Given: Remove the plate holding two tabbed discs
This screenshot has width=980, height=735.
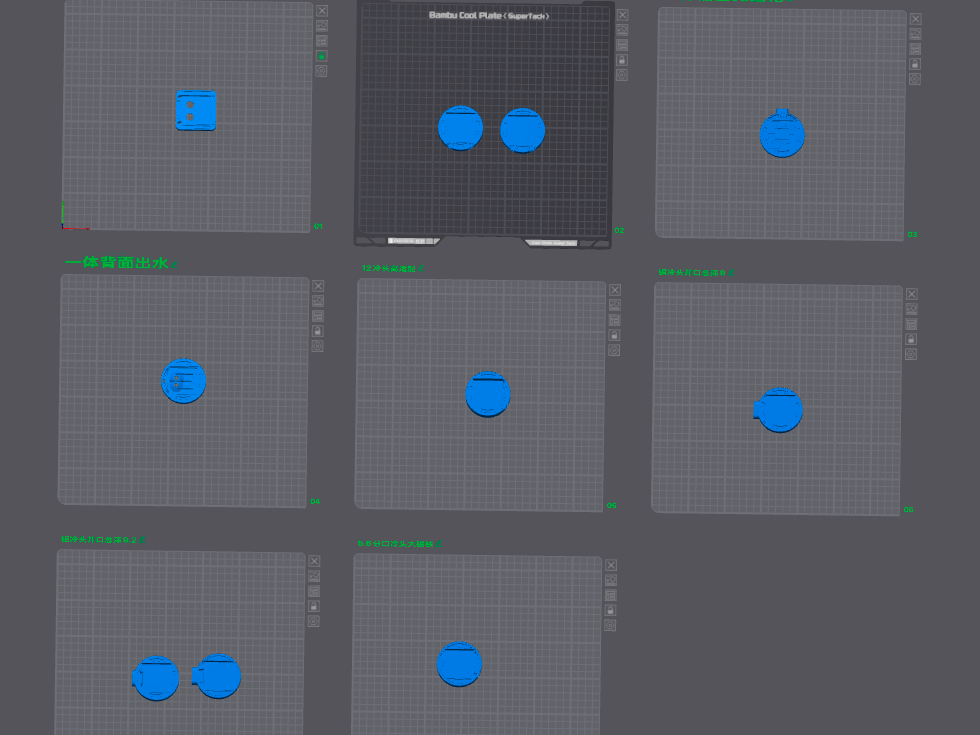Looking at the screenshot, I should coord(314,561).
